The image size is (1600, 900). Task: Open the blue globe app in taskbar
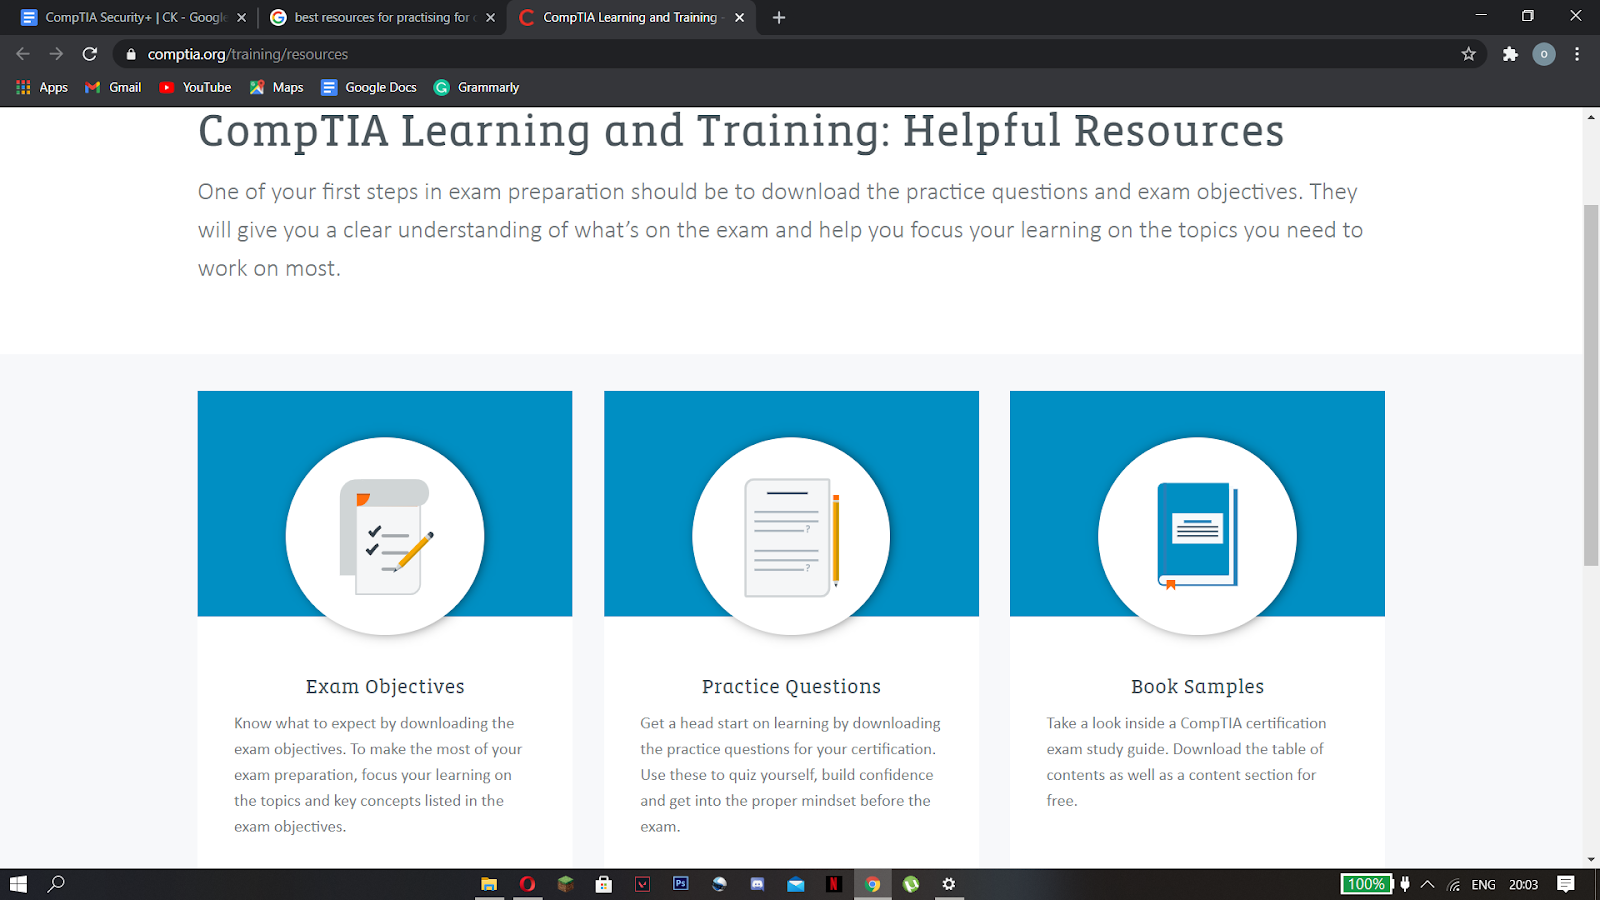tap(719, 884)
